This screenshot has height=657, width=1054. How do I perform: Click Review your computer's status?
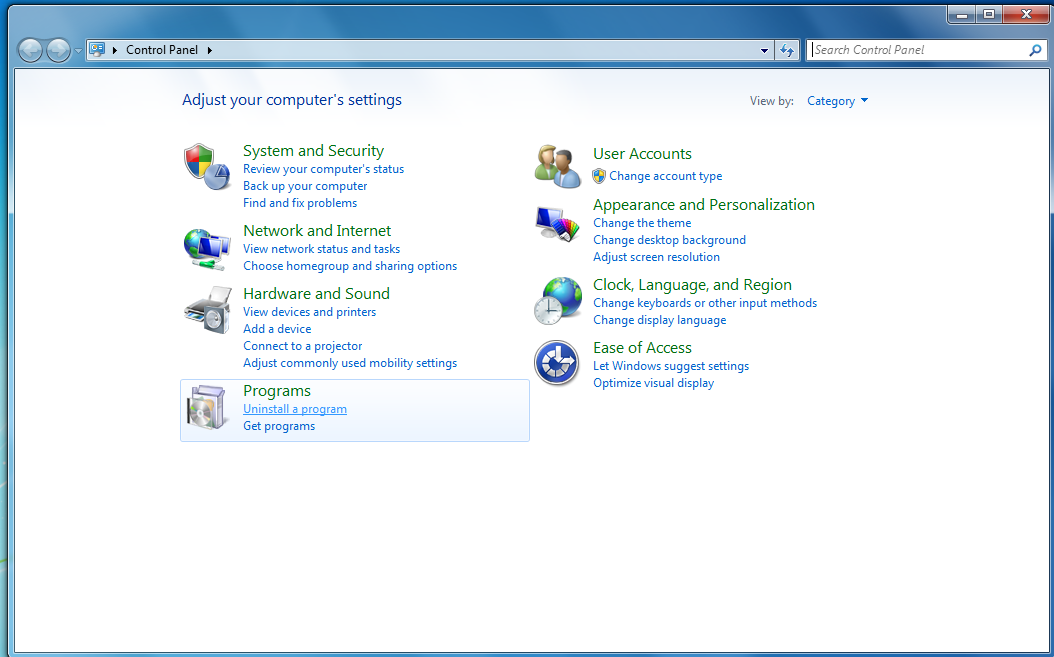323,169
